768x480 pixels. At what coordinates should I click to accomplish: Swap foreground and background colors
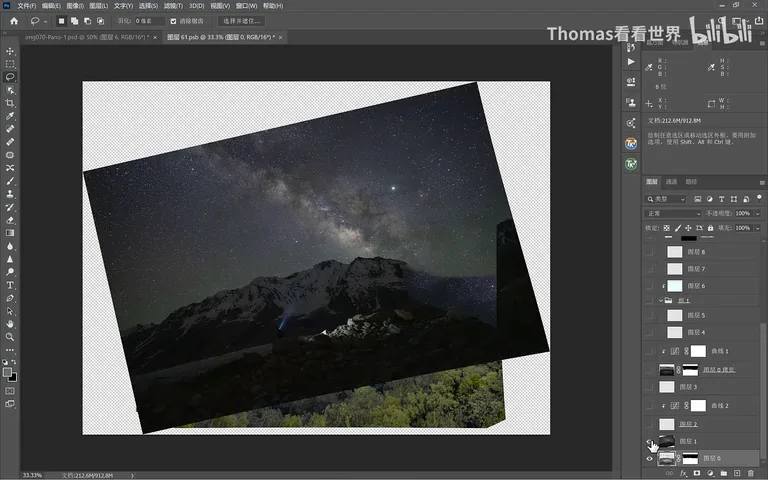pyautogui.click(x=14, y=362)
